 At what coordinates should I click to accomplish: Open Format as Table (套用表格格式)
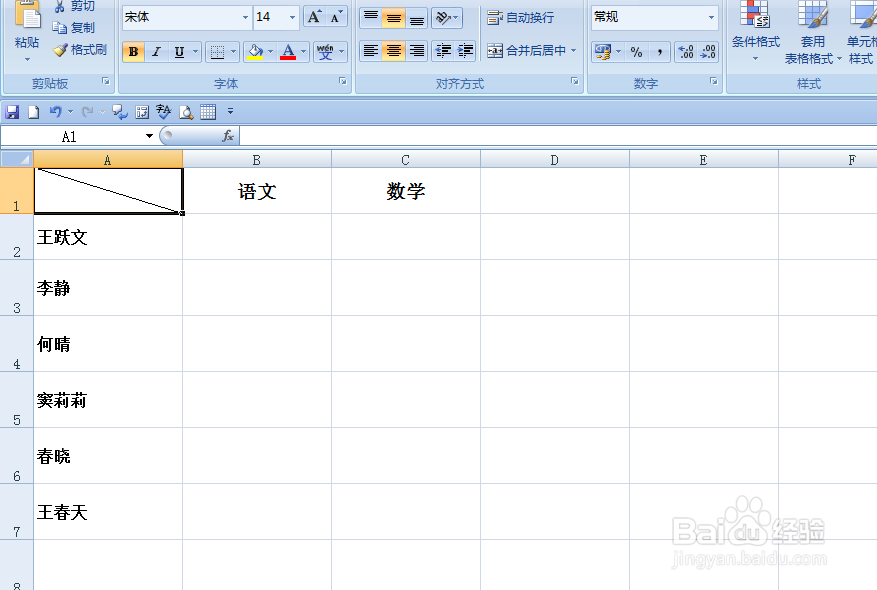(x=812, y=32)
